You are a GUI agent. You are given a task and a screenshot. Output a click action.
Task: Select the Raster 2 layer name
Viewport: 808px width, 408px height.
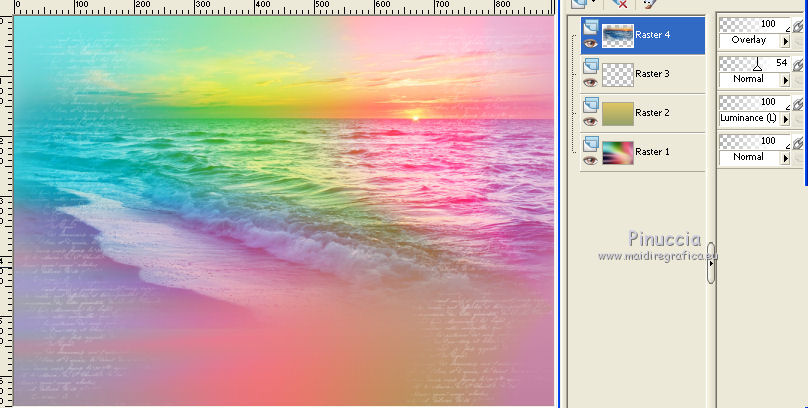click(652, 113)
